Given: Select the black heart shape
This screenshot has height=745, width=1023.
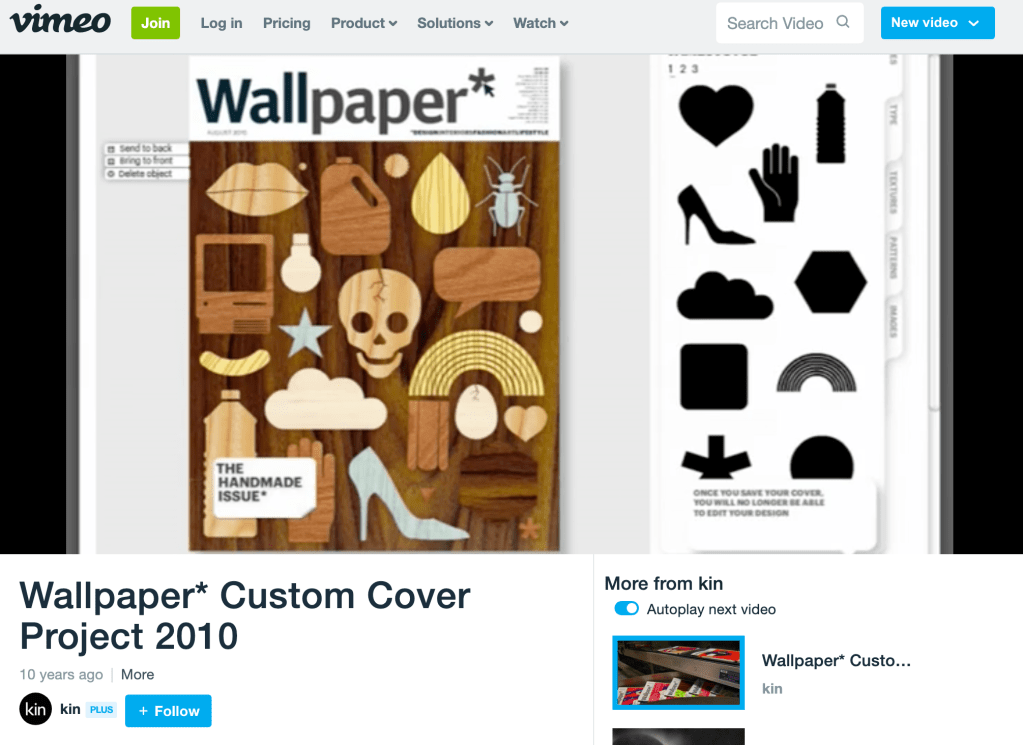Looking at the screenshot, I should (716, 115).
